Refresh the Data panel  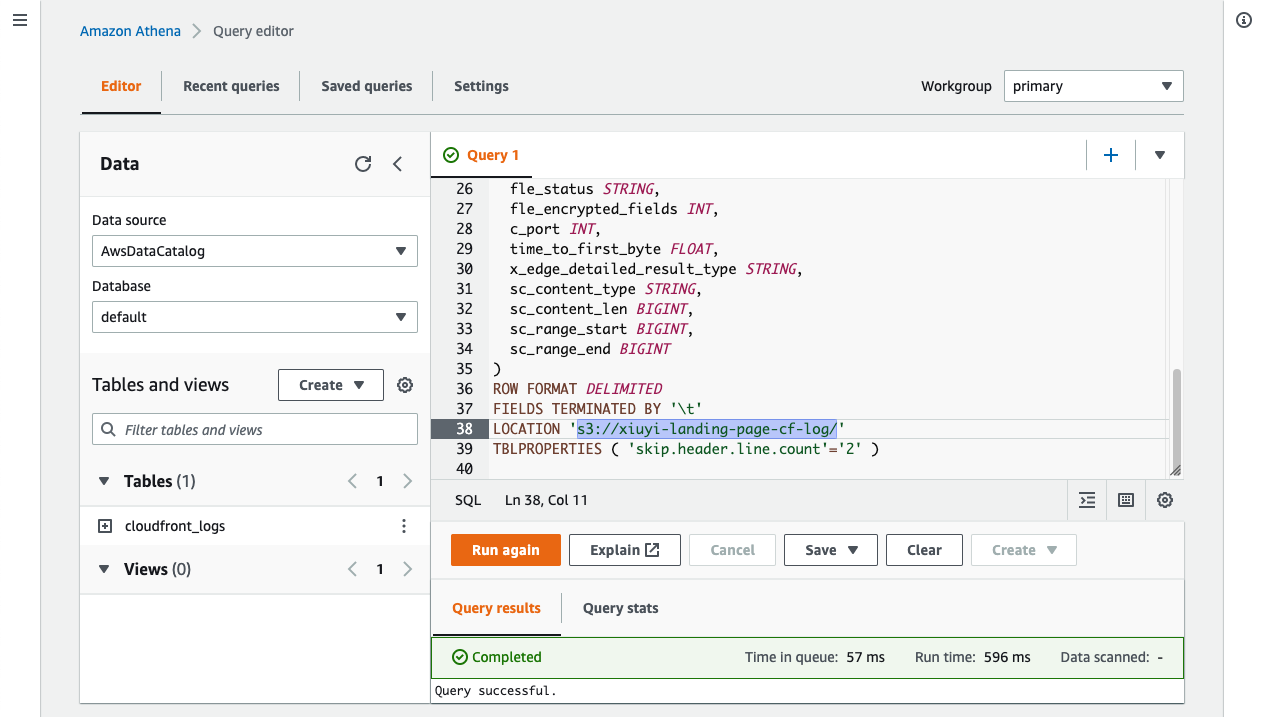click(x=363, y=164)
